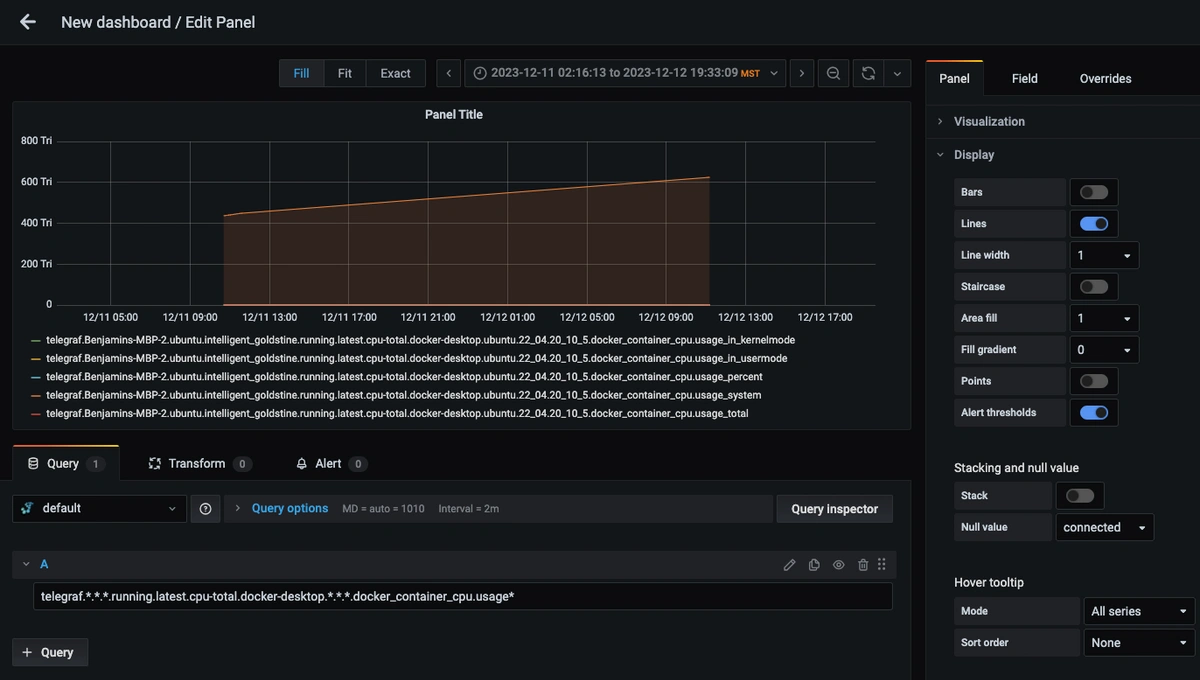Open data source help info icon

pos(205,508)
